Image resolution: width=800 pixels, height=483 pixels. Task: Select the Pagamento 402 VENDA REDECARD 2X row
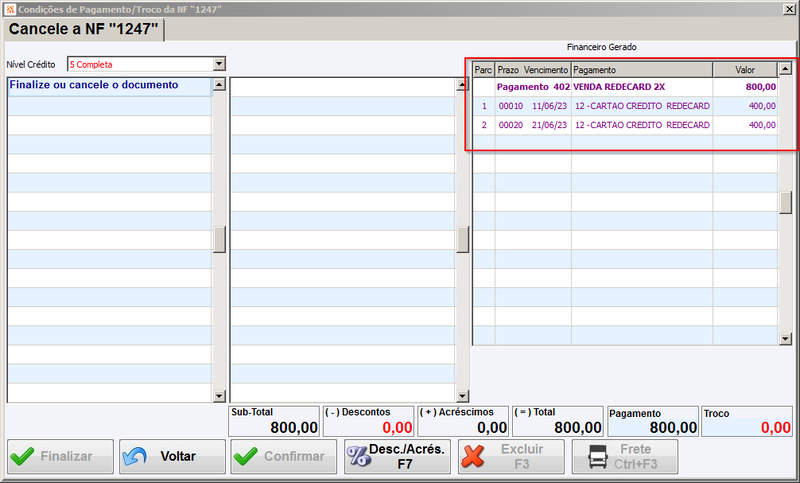[x=625, y=87]
